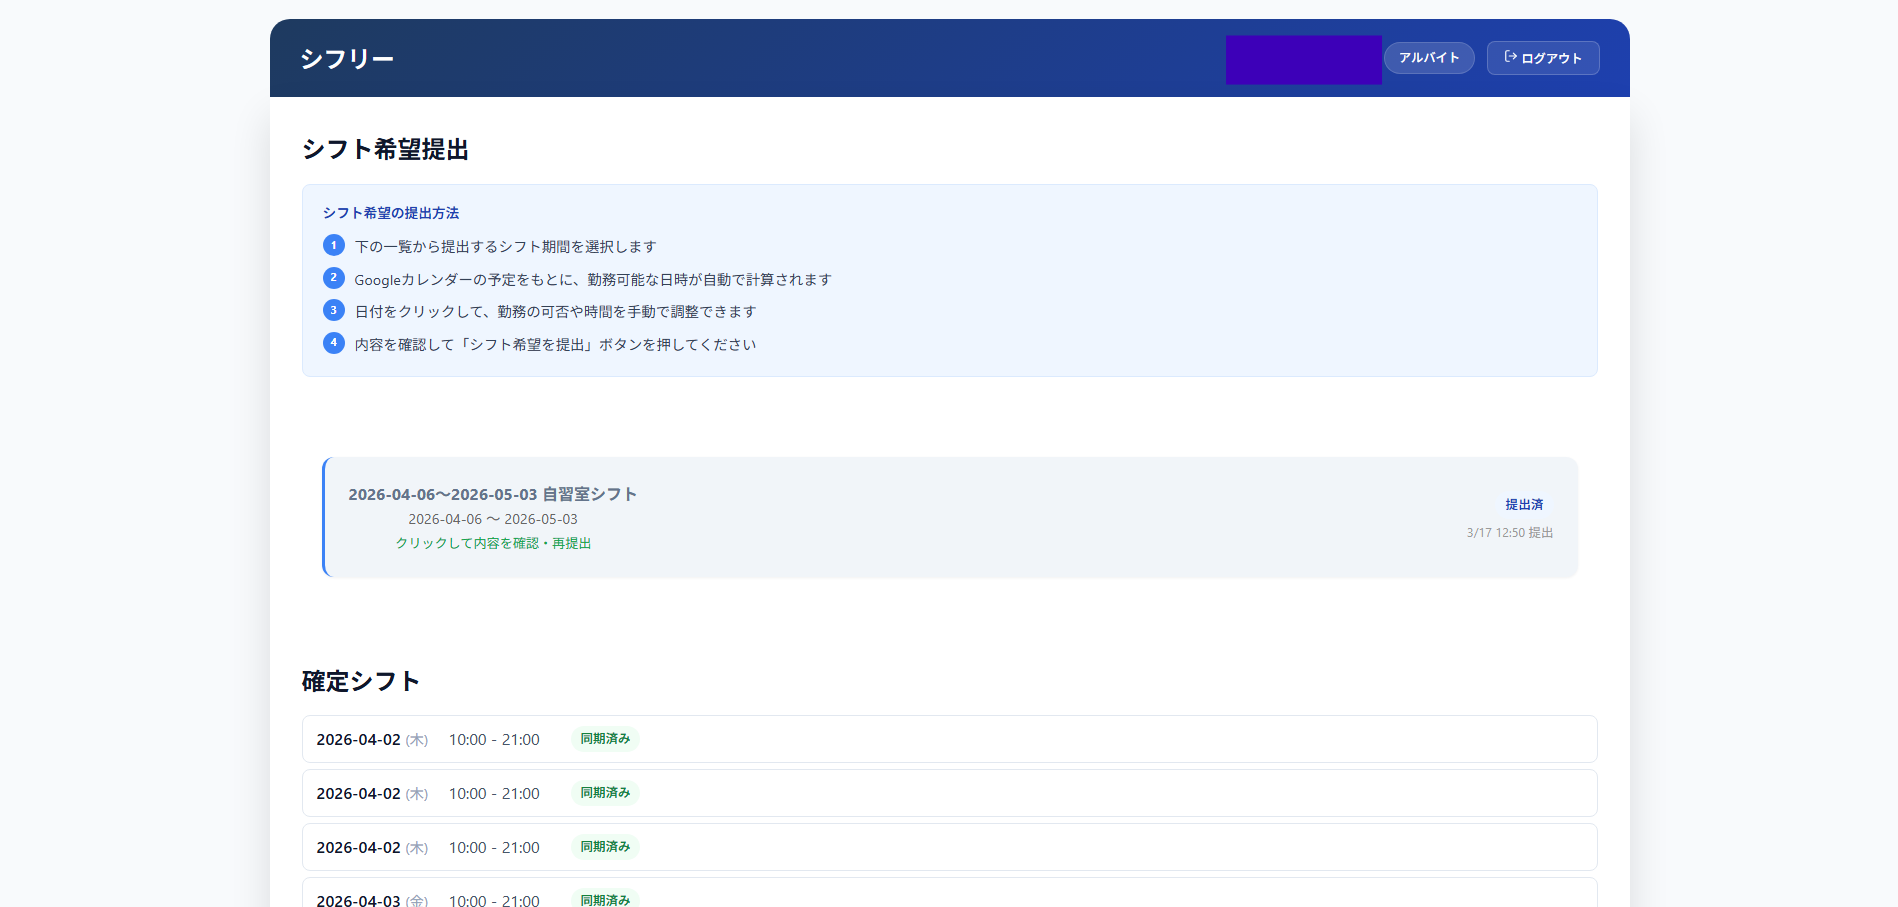Click the logout arrow icon beside ログアウト
This screenshot has height=907, width=1898.
click(x=1510, y=57)
